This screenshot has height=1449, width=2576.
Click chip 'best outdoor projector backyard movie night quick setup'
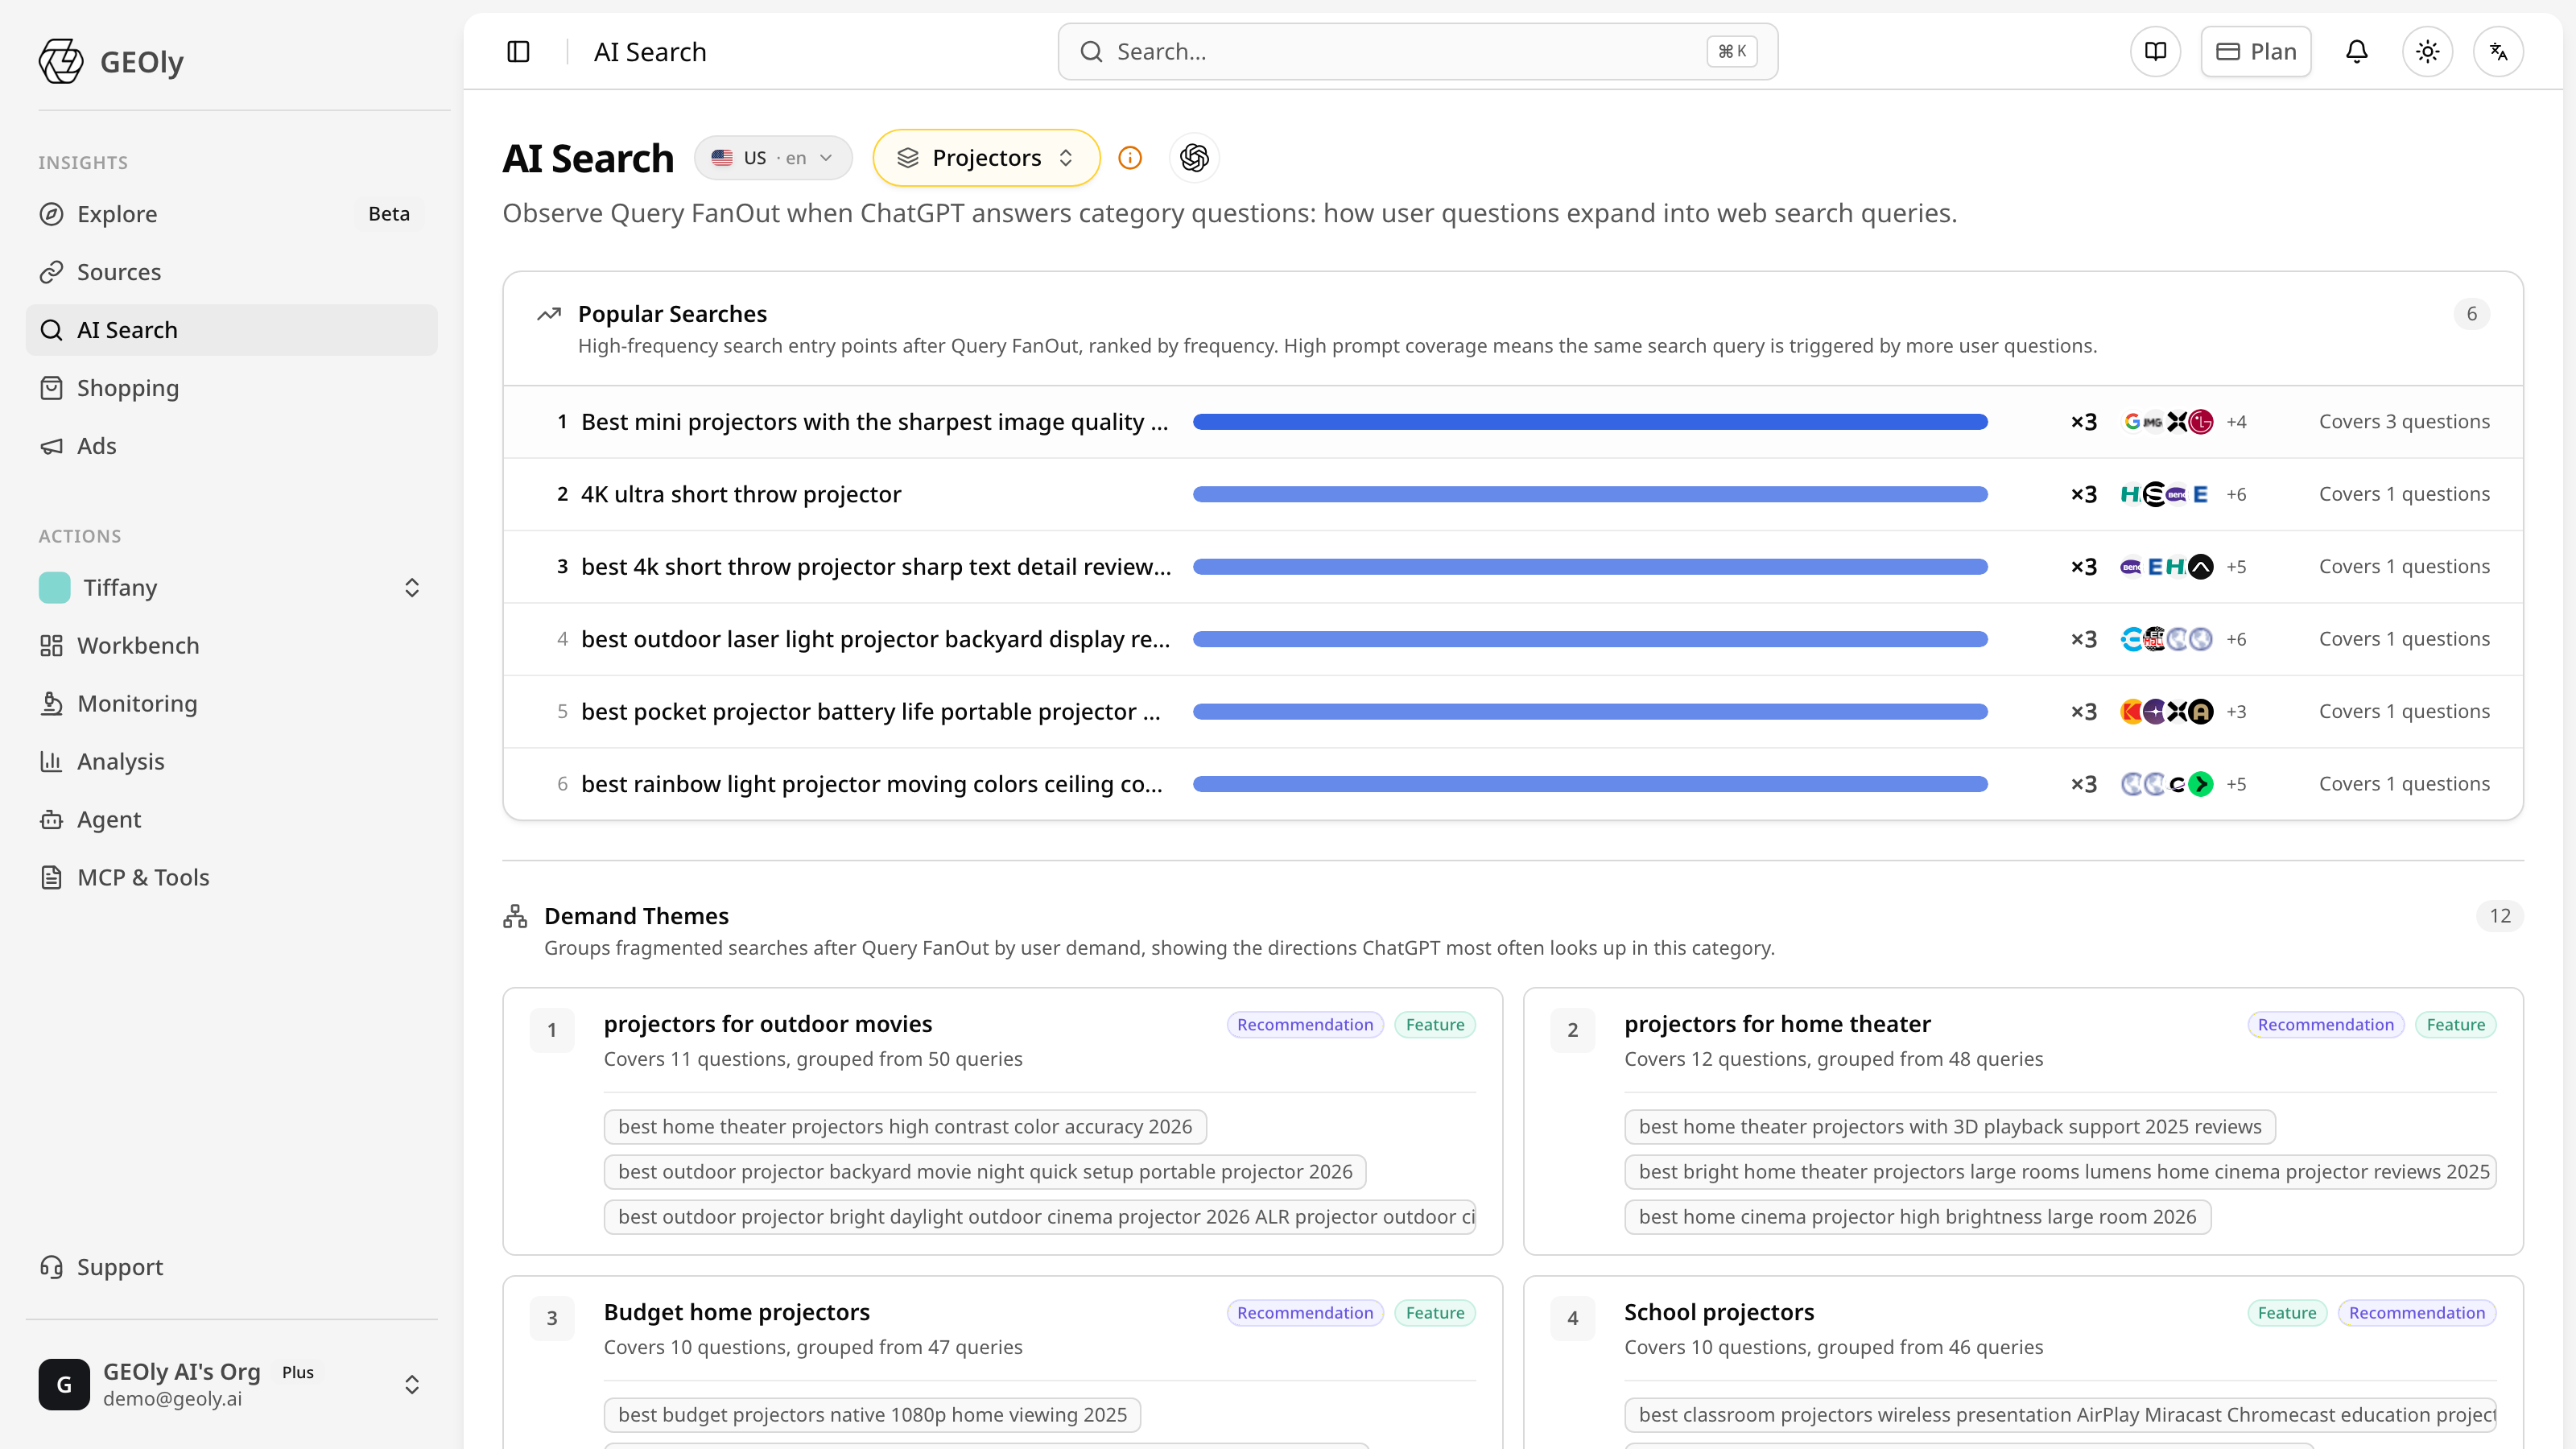(x=985, y=1172)
